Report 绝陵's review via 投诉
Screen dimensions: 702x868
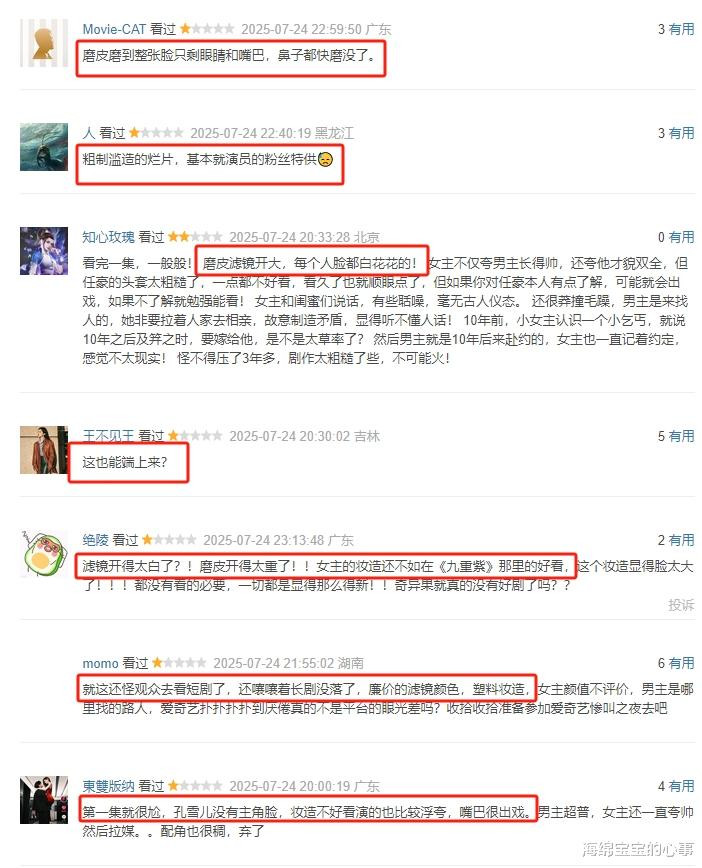pos(681,604)
